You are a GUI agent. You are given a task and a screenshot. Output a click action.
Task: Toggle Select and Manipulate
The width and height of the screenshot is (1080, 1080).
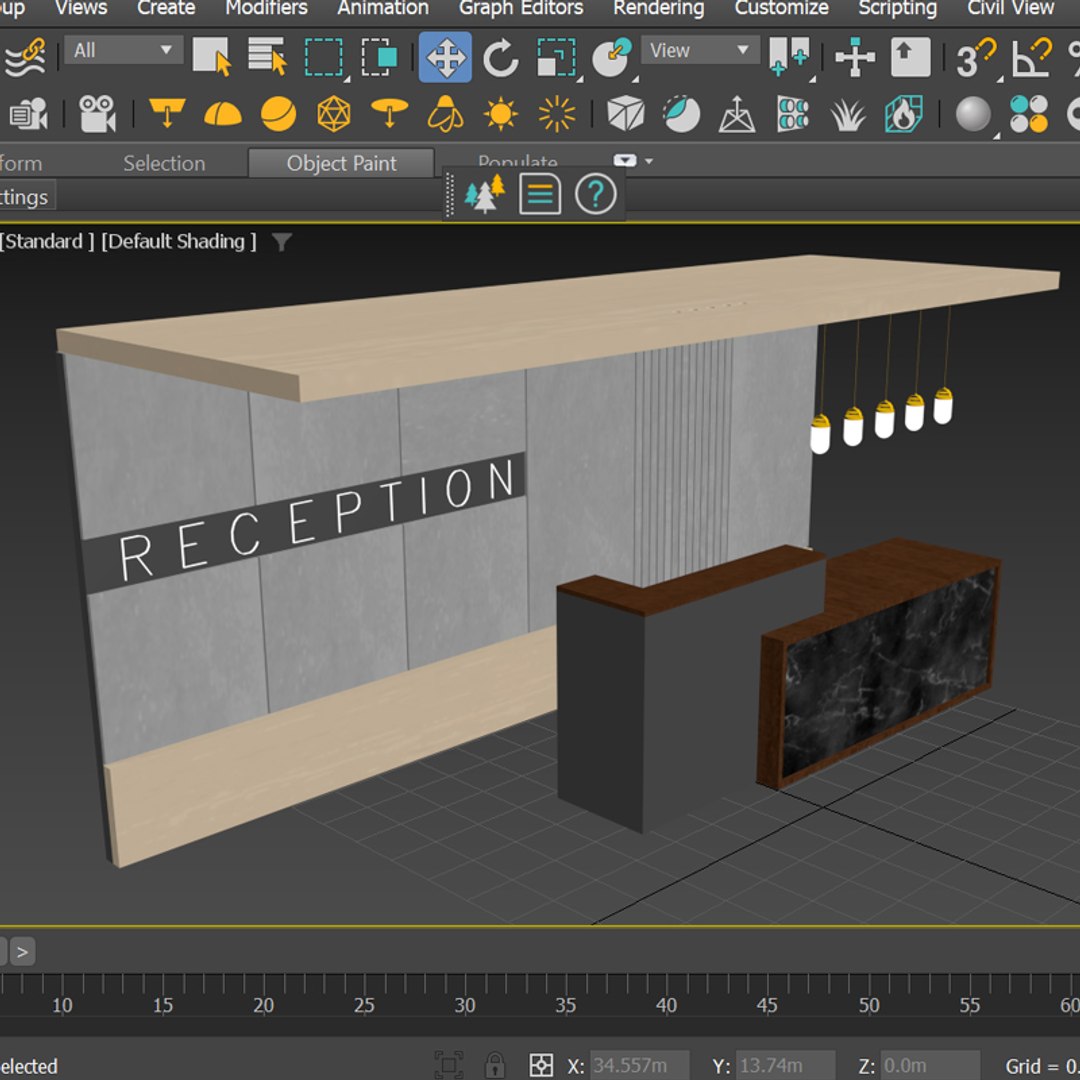coord(855,57)
